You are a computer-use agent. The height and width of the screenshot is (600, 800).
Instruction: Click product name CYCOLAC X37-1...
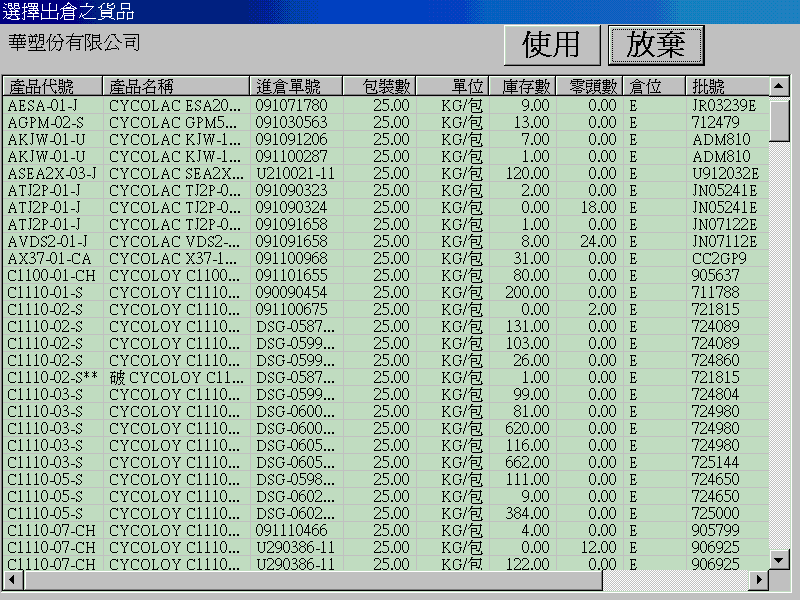pyautogui.click(x=173, y=258)
